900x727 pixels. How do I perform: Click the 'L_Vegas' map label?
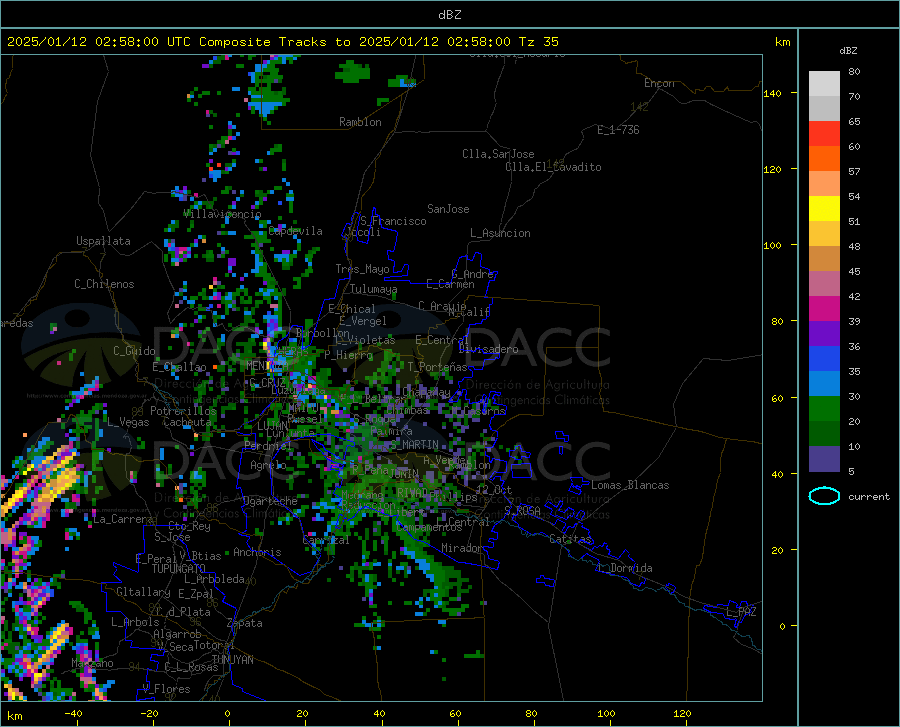(x=128, y=422)
